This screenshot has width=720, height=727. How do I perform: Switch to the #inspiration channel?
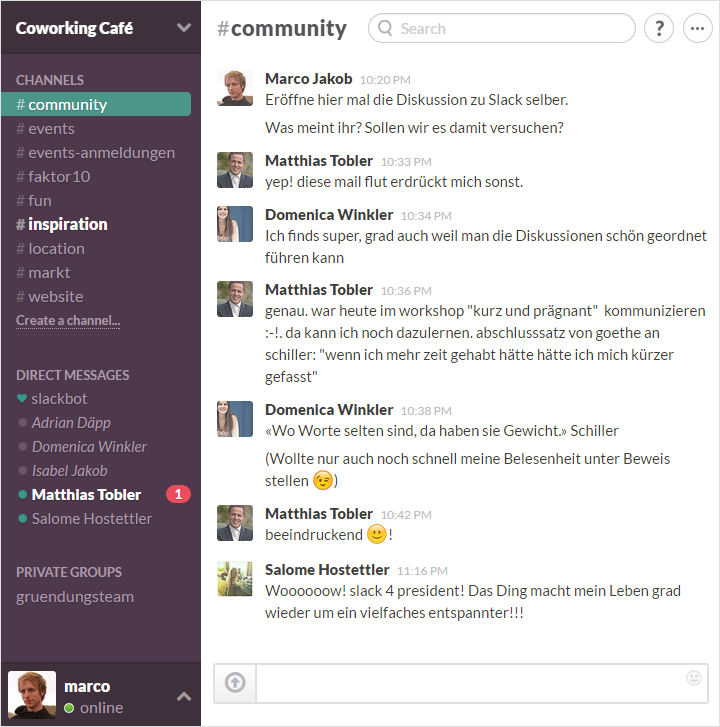[62, 224]
